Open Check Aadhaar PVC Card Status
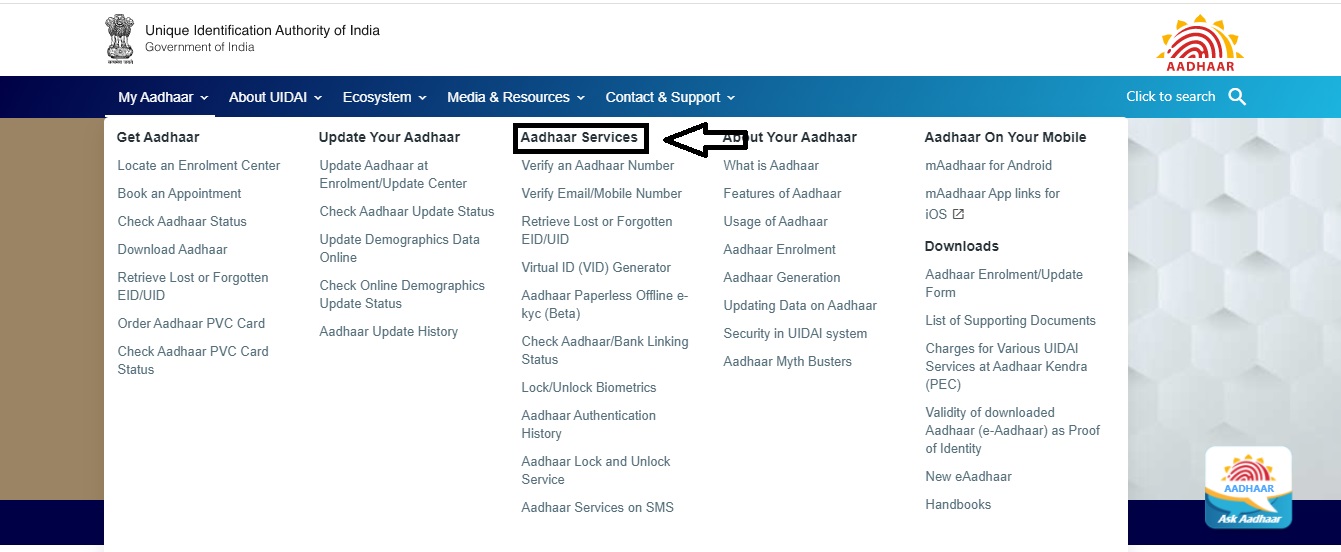Image resolution: width=1341 pixels, height=552 pixels. pyautogui.click(x=193, y=360)
